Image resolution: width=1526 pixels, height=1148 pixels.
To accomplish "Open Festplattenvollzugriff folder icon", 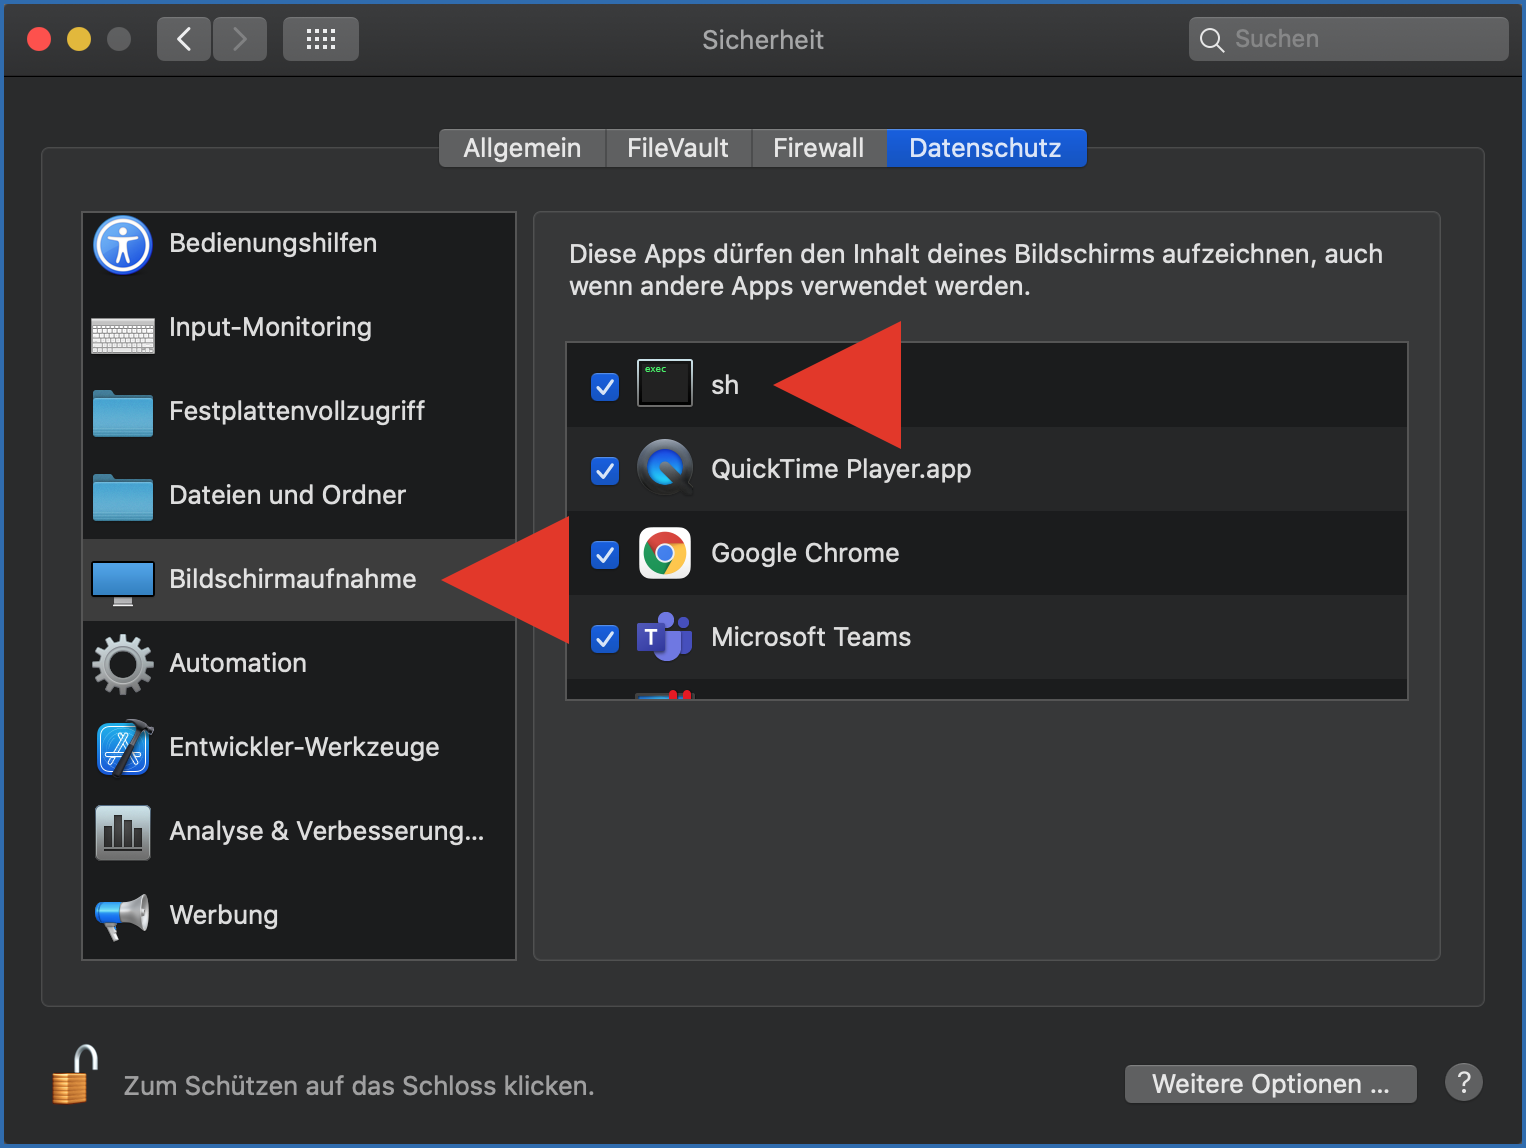I will click(x=123, y=413).
